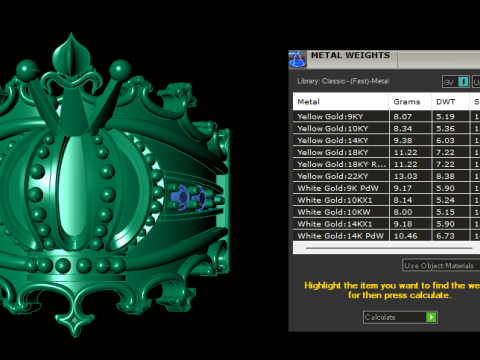Click the 8.14 grams value
Screen dimensions: 480x360
(x=402, y=200)
